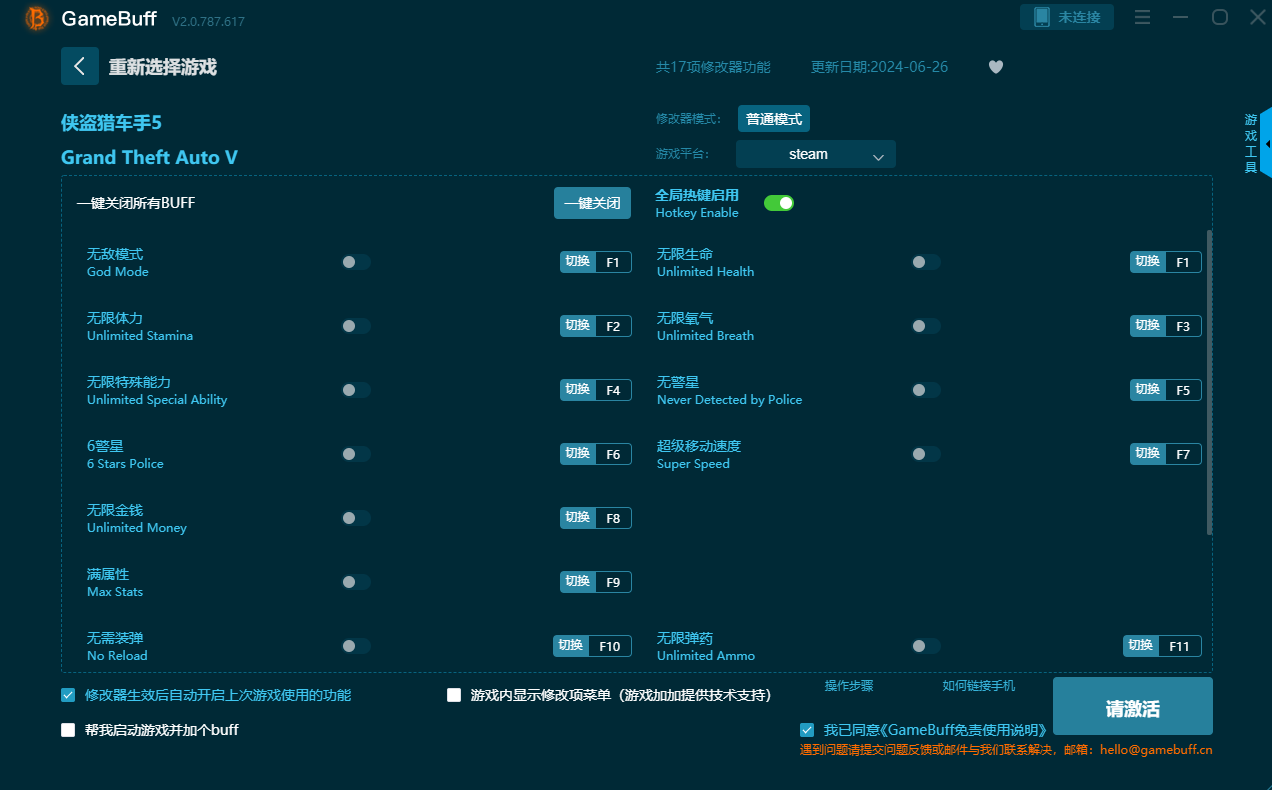
Task: Click the 侠盗猎车手5 title
Action: point(111,123)
